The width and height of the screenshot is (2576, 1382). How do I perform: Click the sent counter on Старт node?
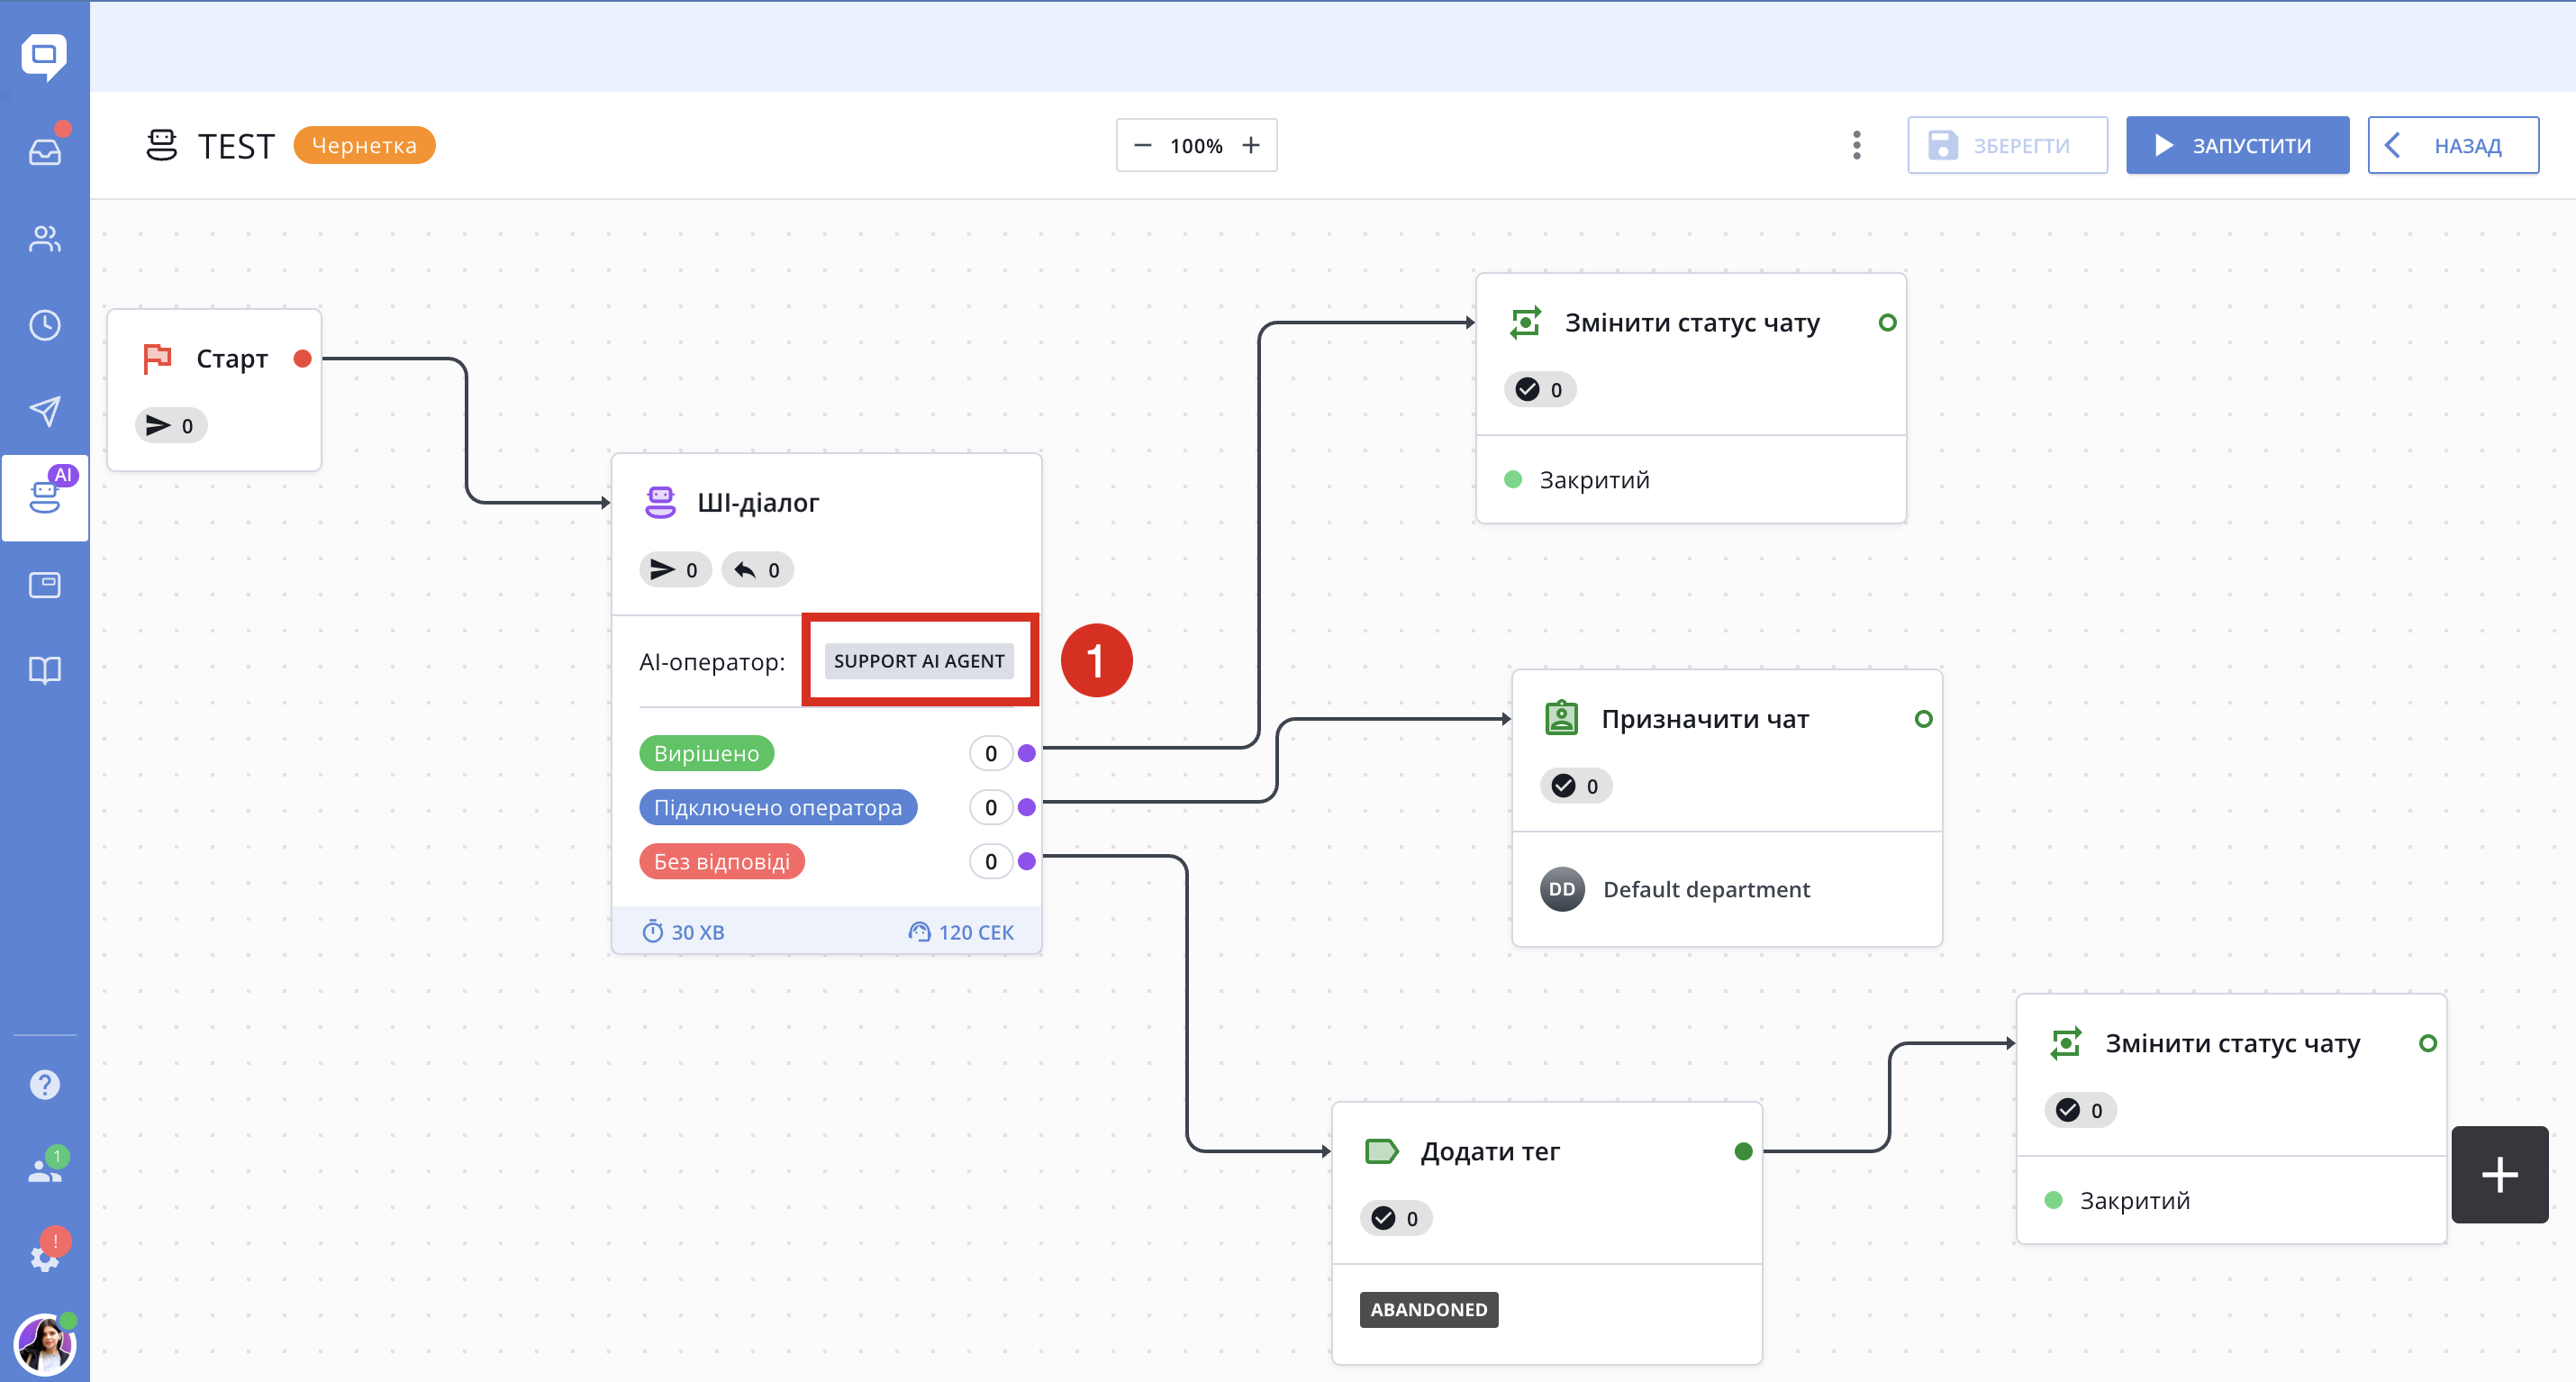(171, 426)
